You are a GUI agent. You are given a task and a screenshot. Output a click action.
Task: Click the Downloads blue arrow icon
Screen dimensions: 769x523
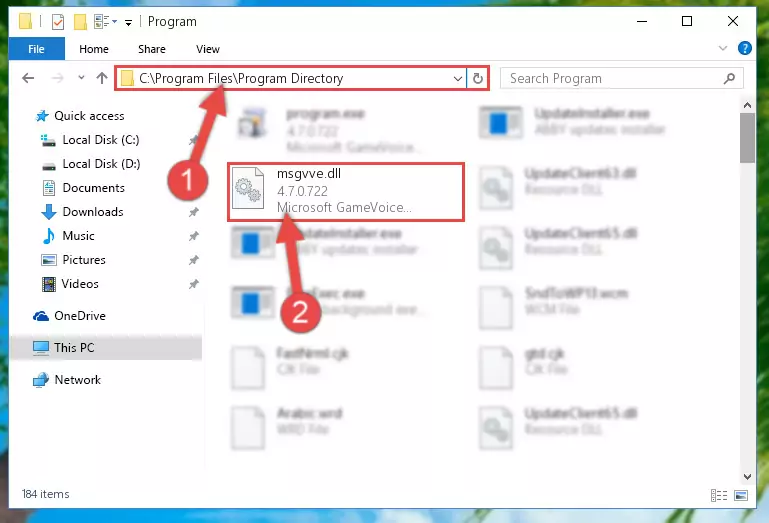pos(49,212)
